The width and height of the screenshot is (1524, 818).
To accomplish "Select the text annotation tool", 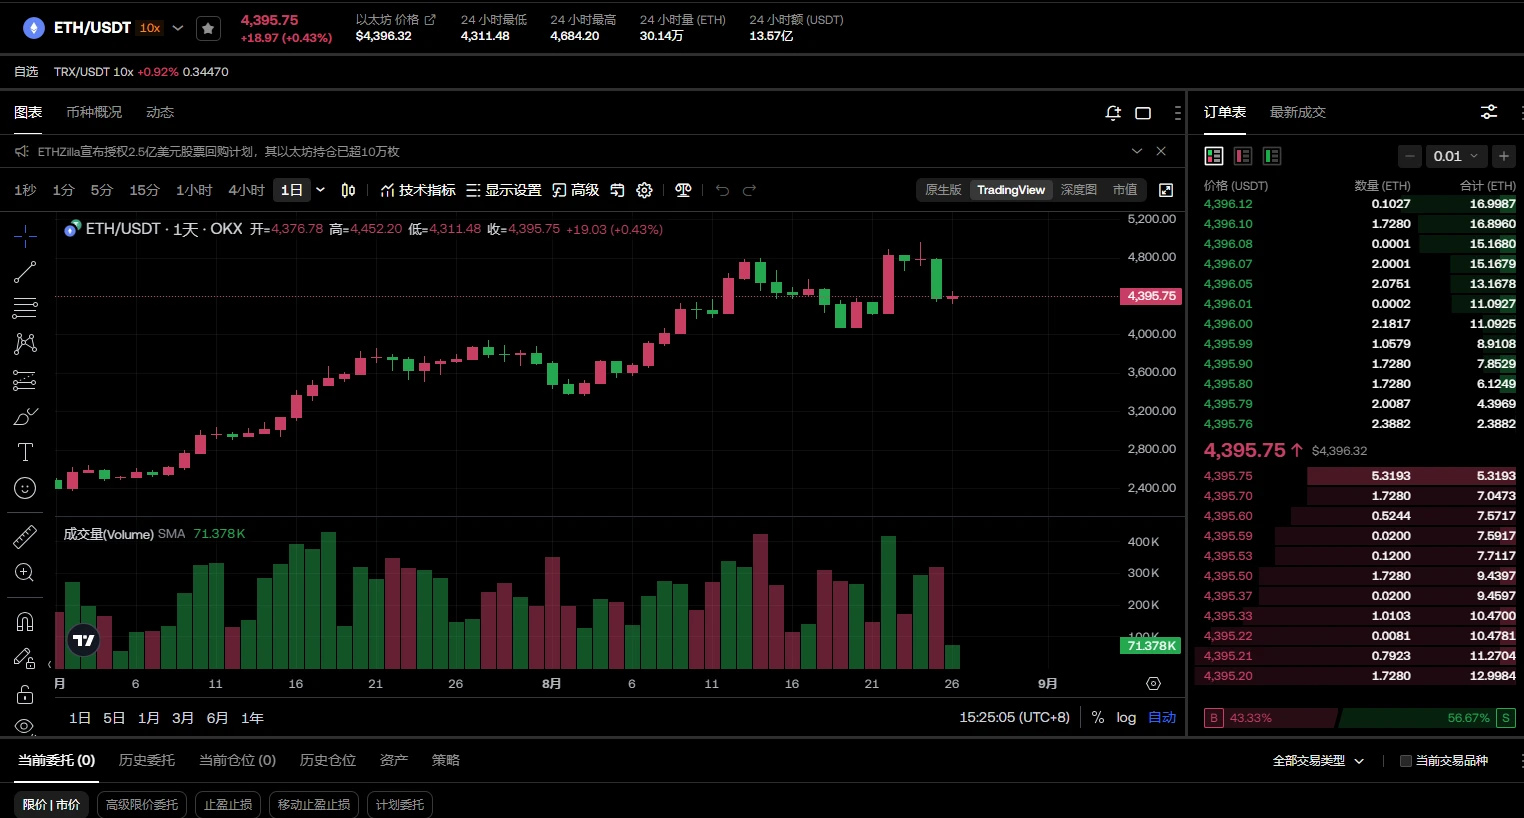I will point(25,452).
